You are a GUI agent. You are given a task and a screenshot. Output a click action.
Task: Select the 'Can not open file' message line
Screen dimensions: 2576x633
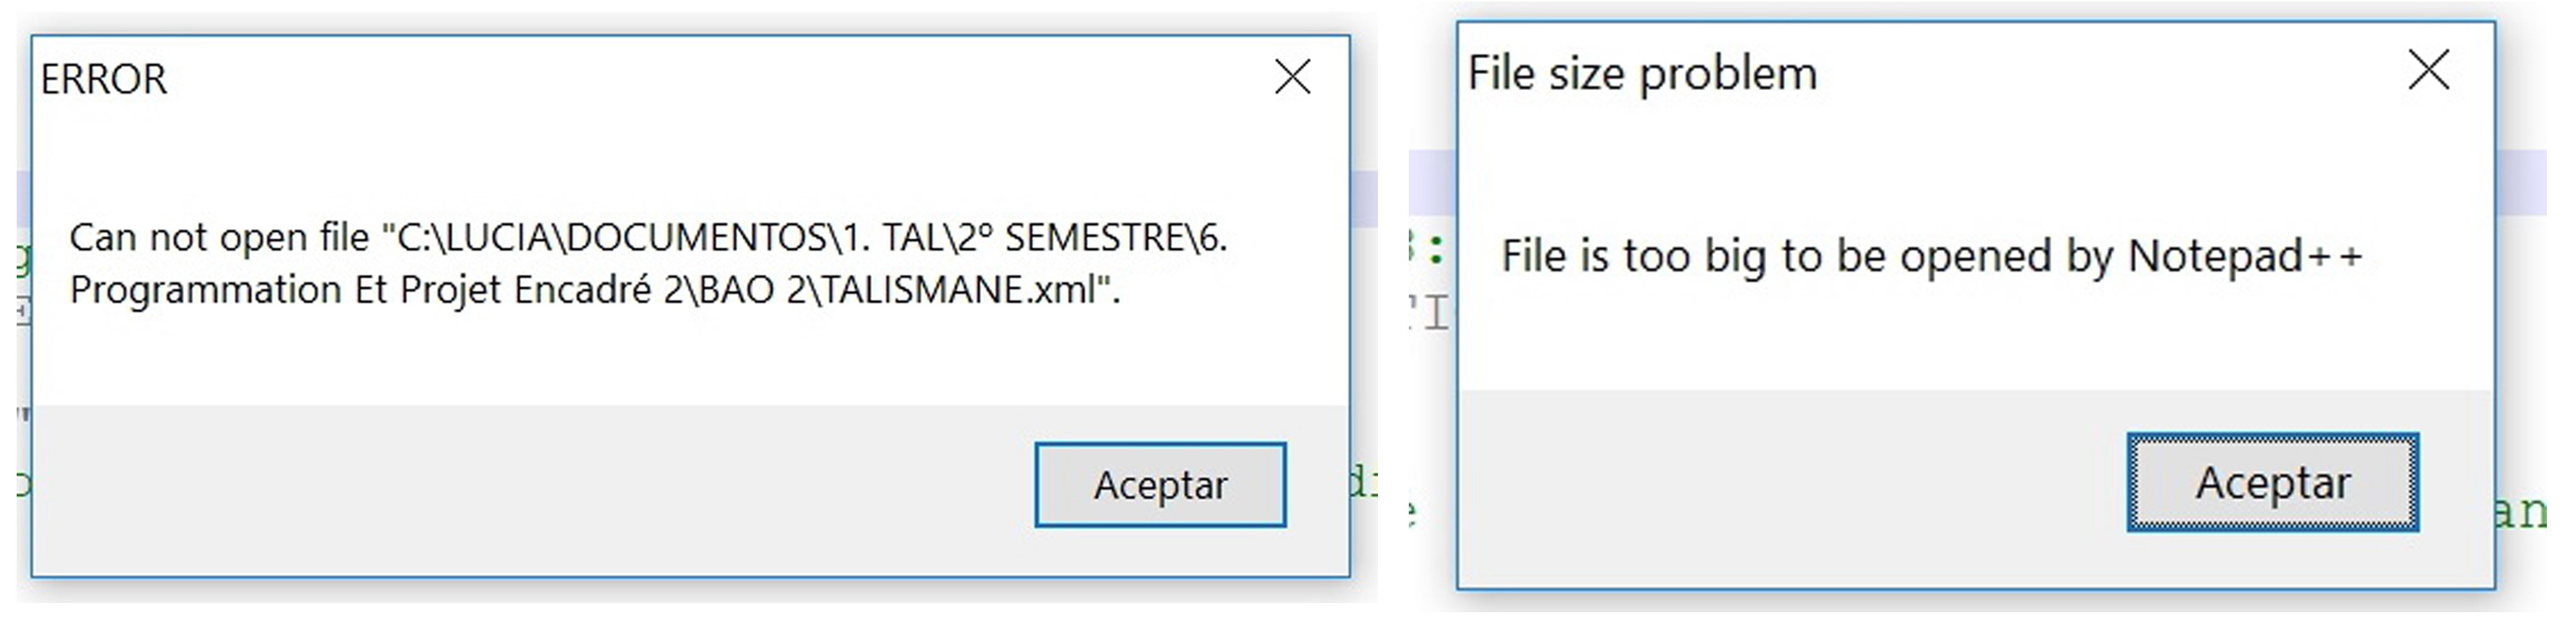[x=648, y=238]
